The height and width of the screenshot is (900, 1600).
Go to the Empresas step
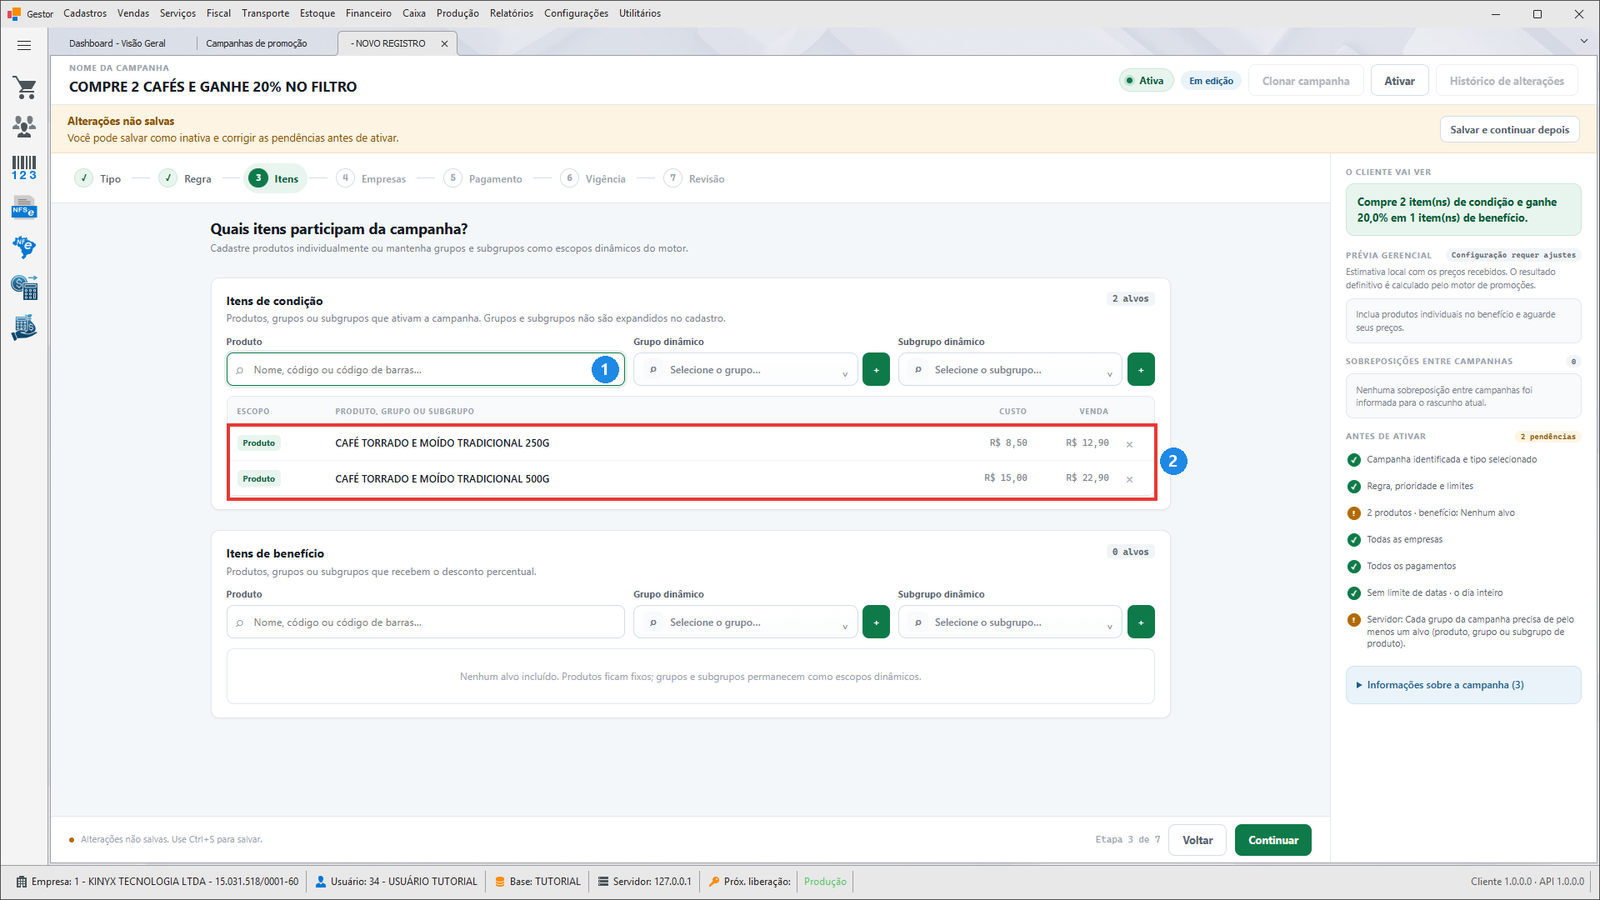(372, 178)
